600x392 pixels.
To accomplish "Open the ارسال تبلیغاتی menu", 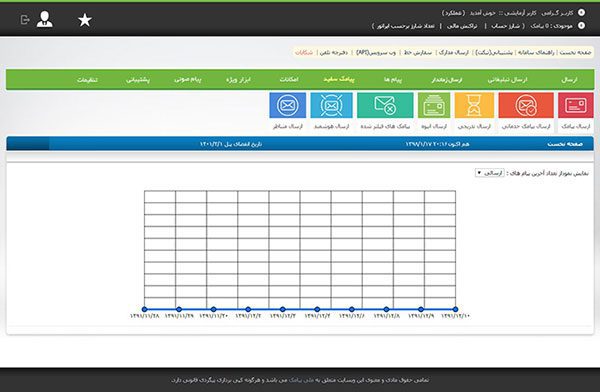I will pyautogui.click(x=507, y=80).
